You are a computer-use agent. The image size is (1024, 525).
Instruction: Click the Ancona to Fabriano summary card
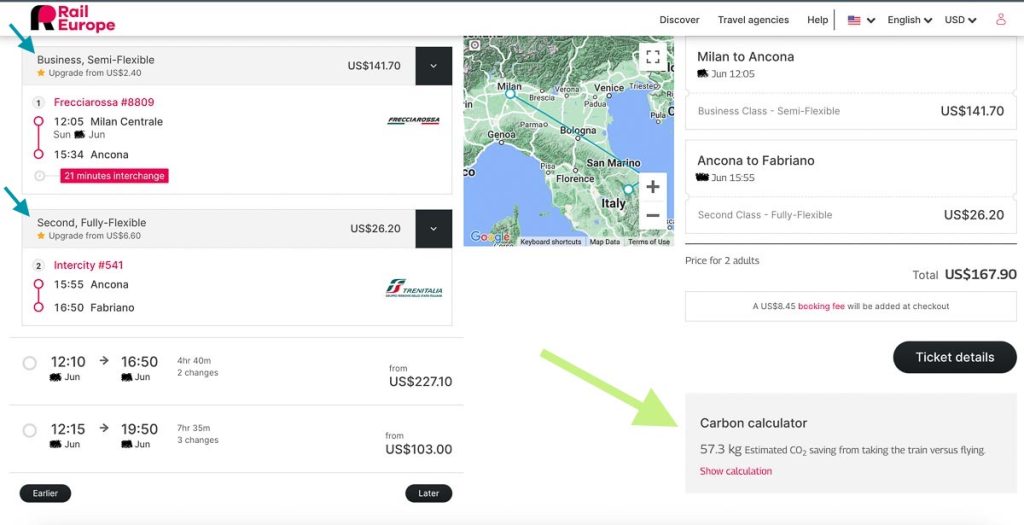click(851, 187)
